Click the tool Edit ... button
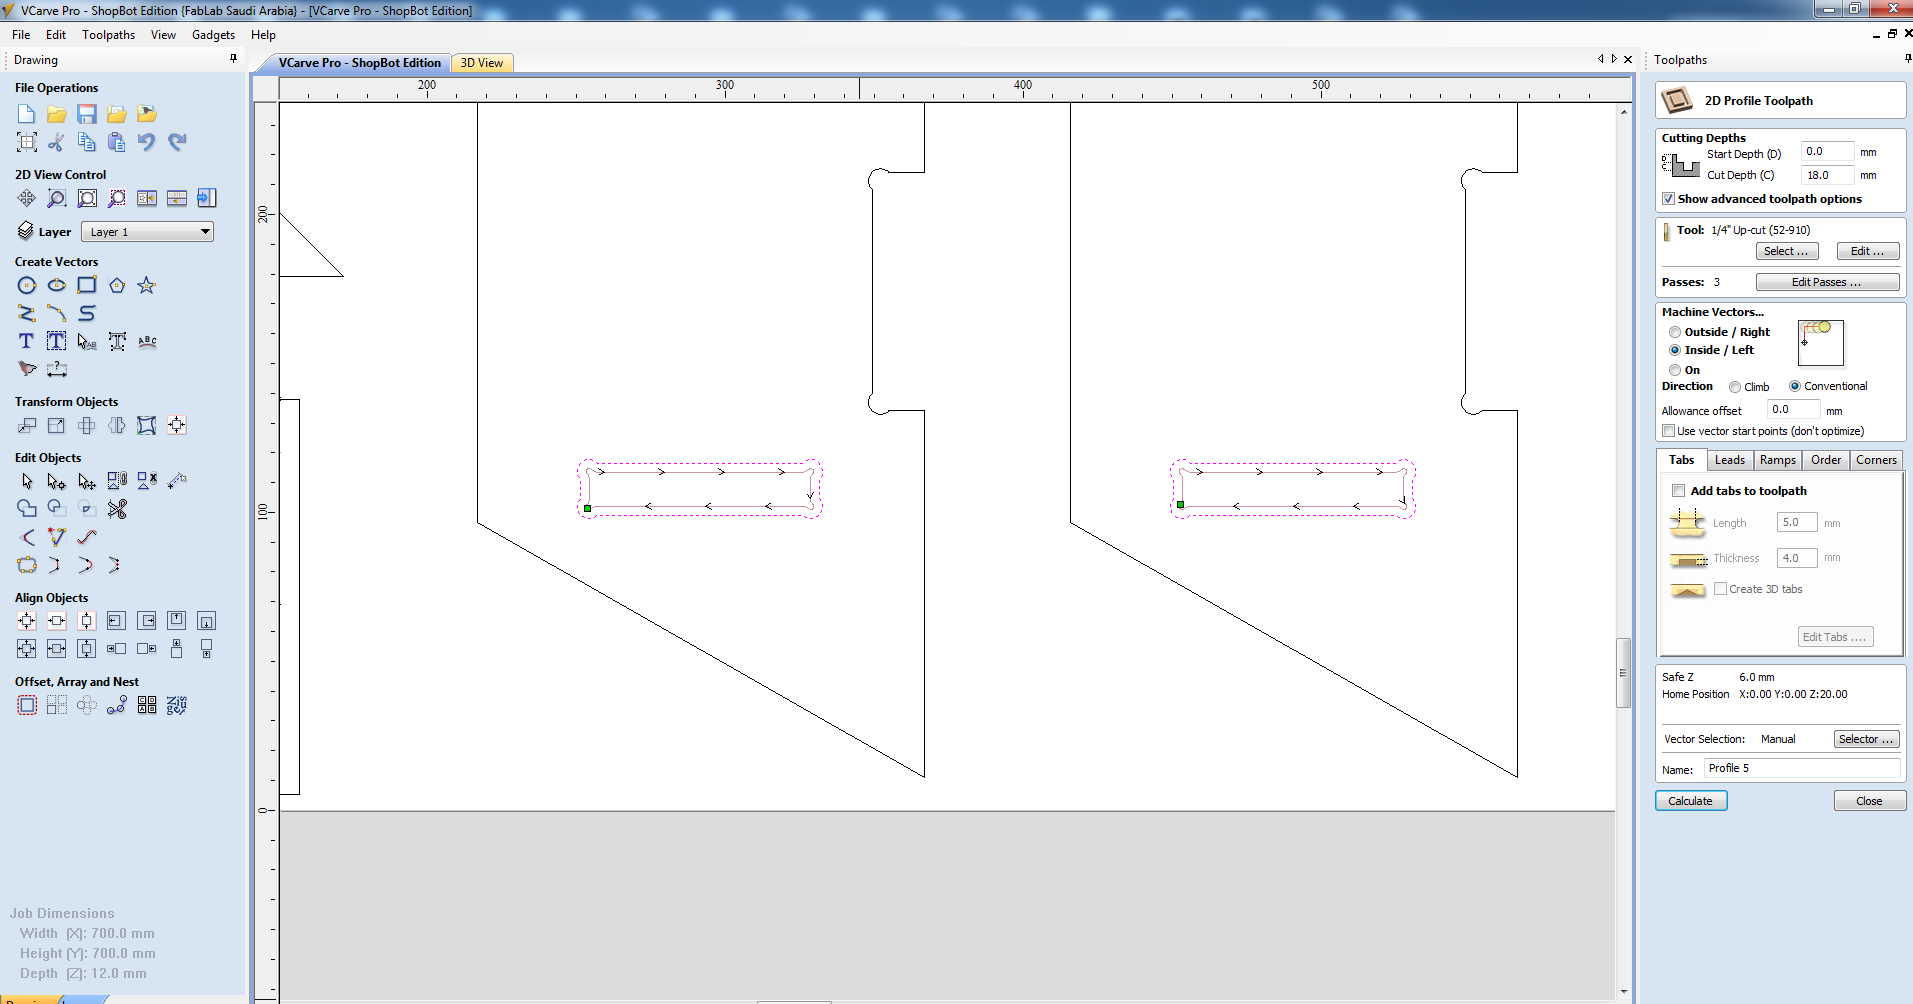Screen dimensions: 1913x1004 pos(1867,251)
